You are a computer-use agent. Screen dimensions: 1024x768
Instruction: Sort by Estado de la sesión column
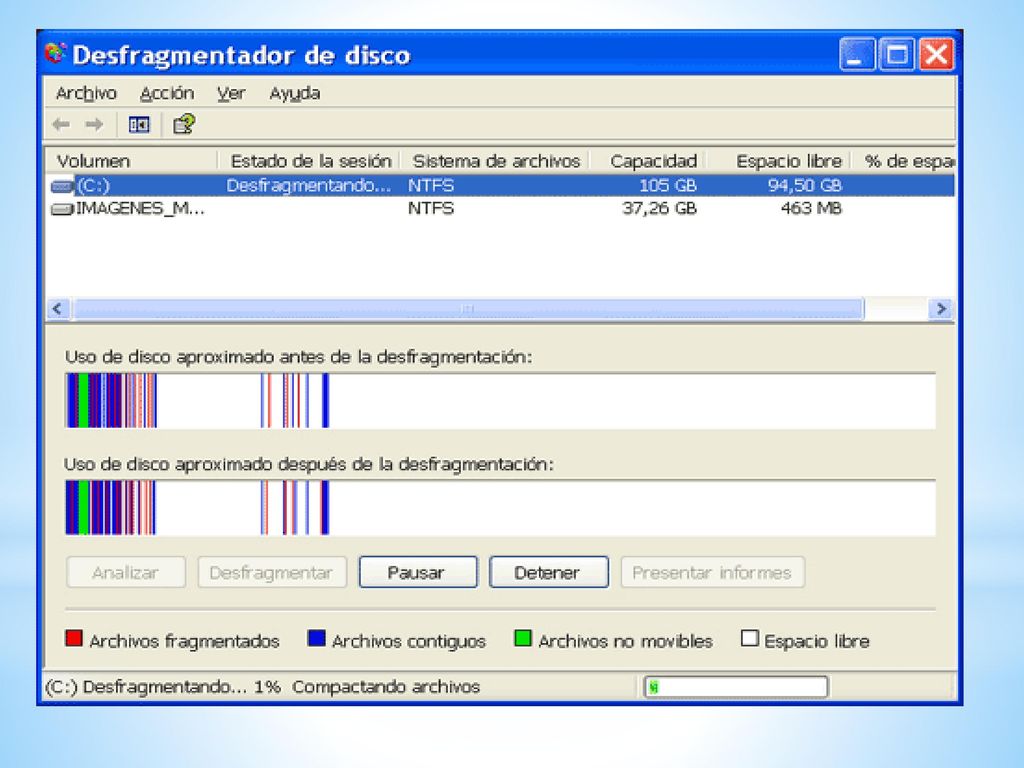point(308,161)
